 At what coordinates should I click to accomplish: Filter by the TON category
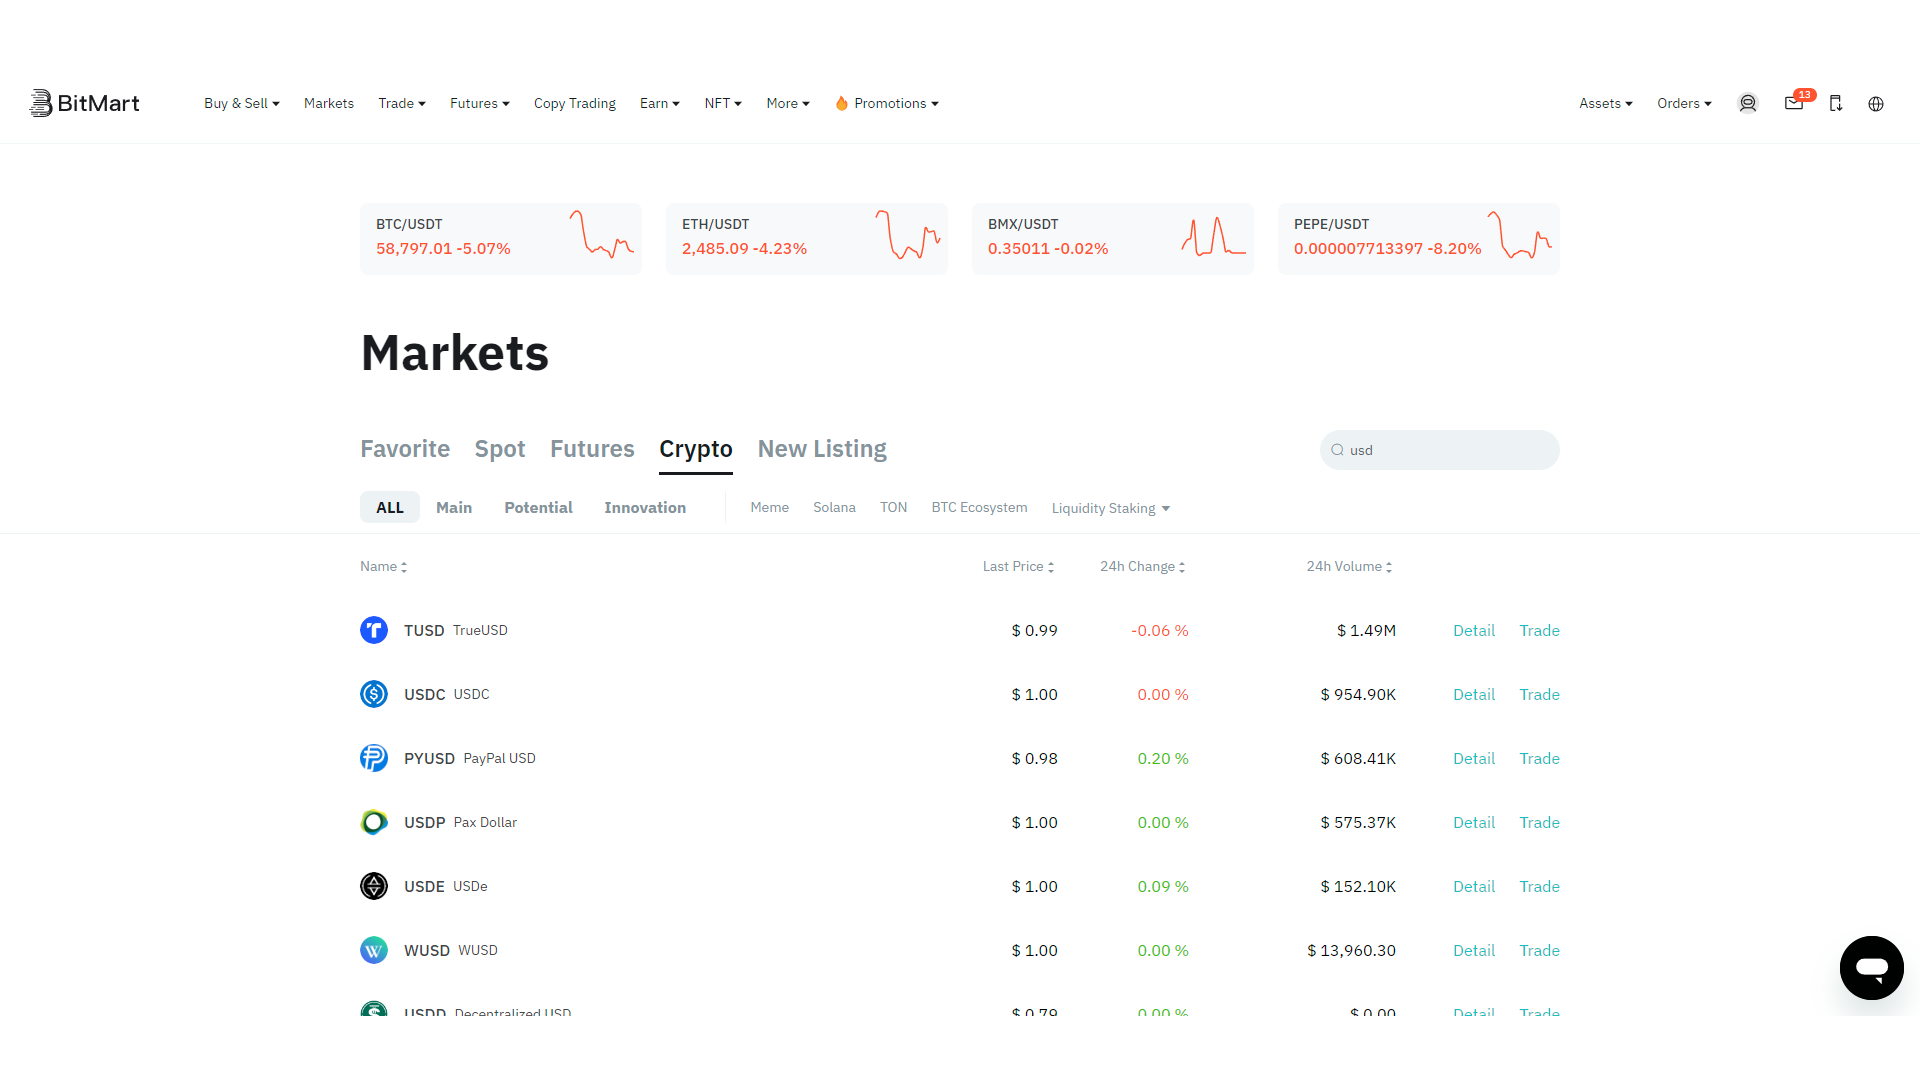click(x=894, y=508)
